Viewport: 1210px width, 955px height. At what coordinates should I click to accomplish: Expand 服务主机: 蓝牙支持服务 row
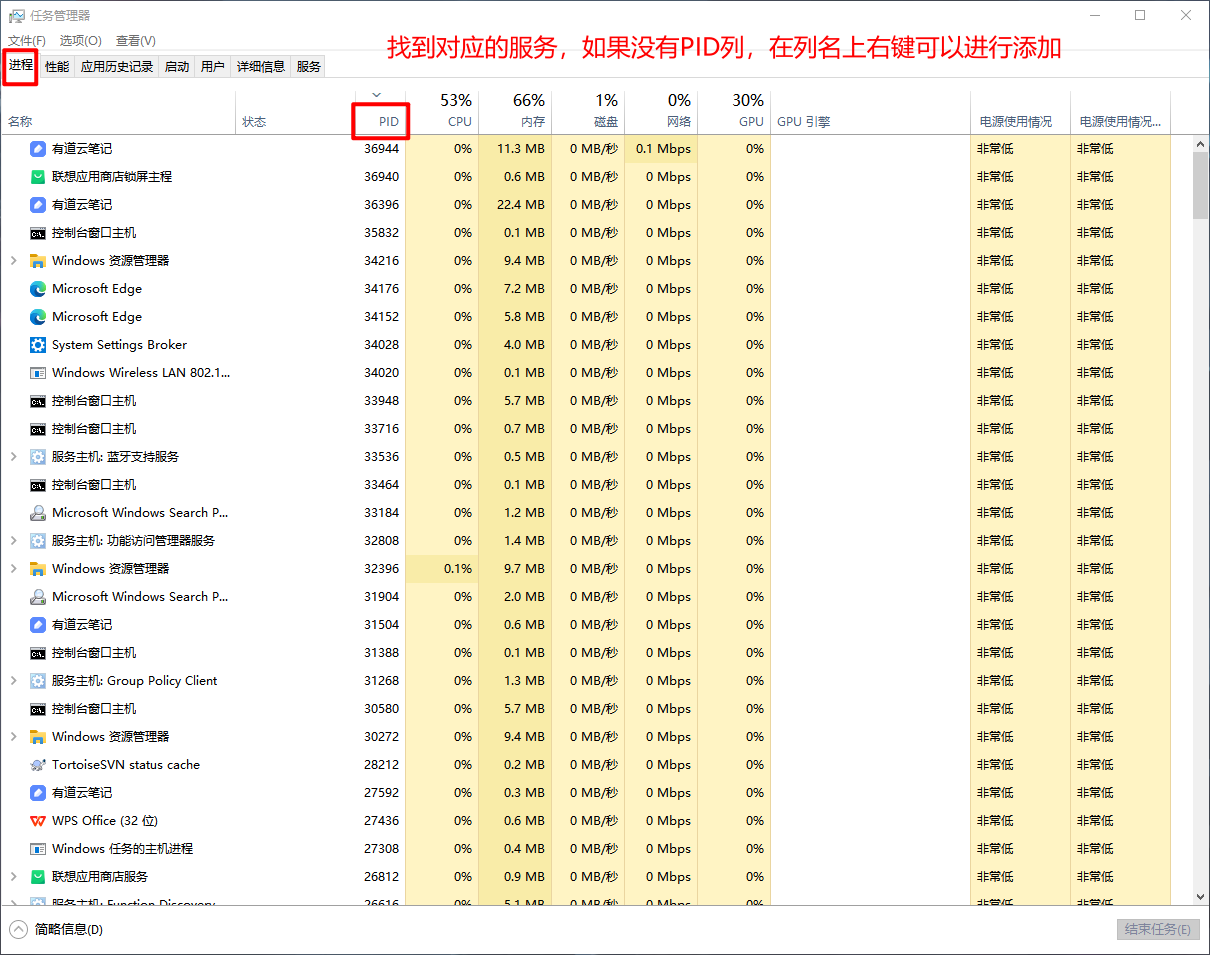tap(13, 456)
